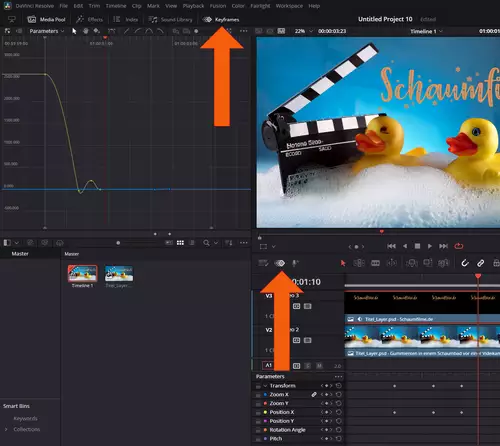Viewport: 500px width, 446px height.
Task: Unlink Zoom X and Zoom Y chain
Action: [314, 394]
